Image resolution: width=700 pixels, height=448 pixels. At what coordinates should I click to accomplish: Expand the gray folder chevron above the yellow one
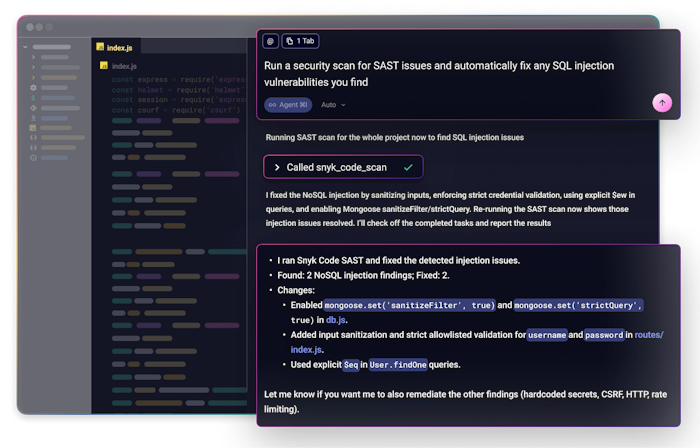(33, 67)
